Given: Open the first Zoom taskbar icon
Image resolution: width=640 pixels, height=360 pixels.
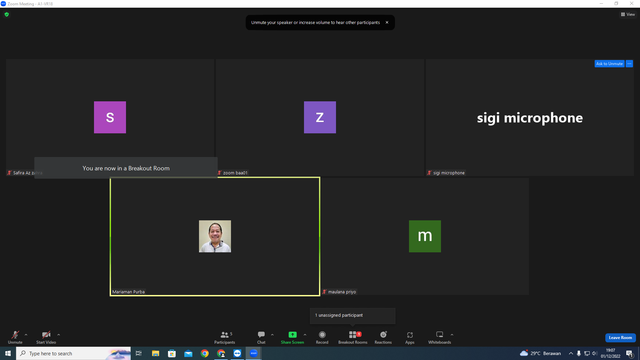Looking at the screenshot, I should (237, 353).
